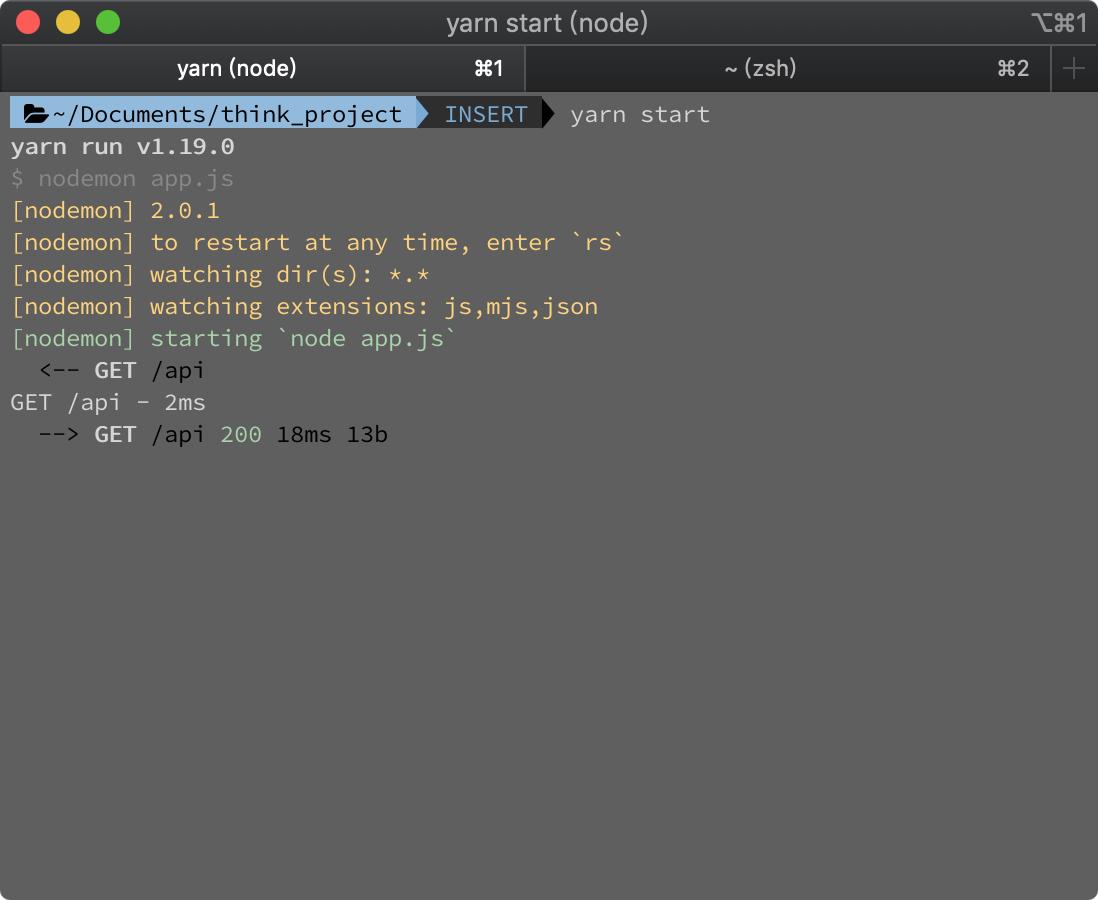This screenshot has height=900, width=1098.
Task: Minimize the window with the yellow button
Action: (x=68, y=22)
